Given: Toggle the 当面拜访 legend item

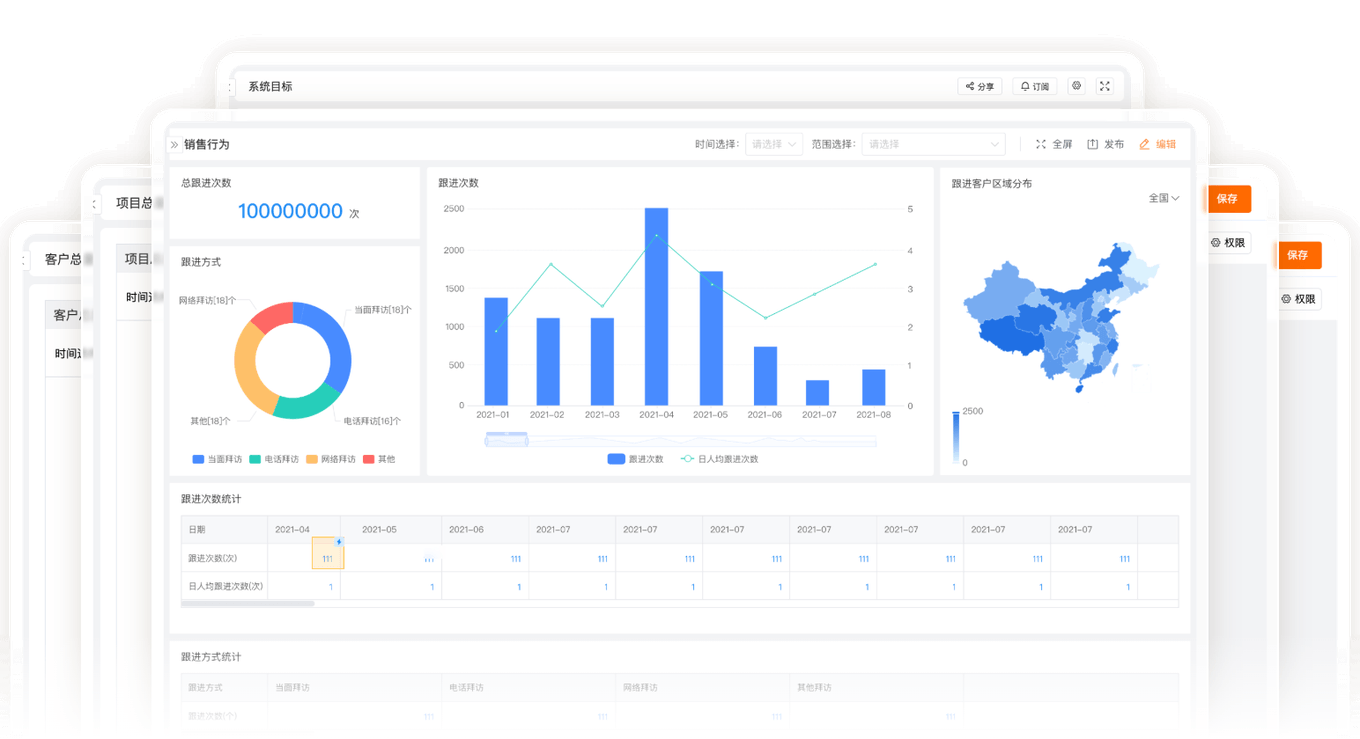Looking at the screenshot, I should pyautogui.click(x=218, y=459).
